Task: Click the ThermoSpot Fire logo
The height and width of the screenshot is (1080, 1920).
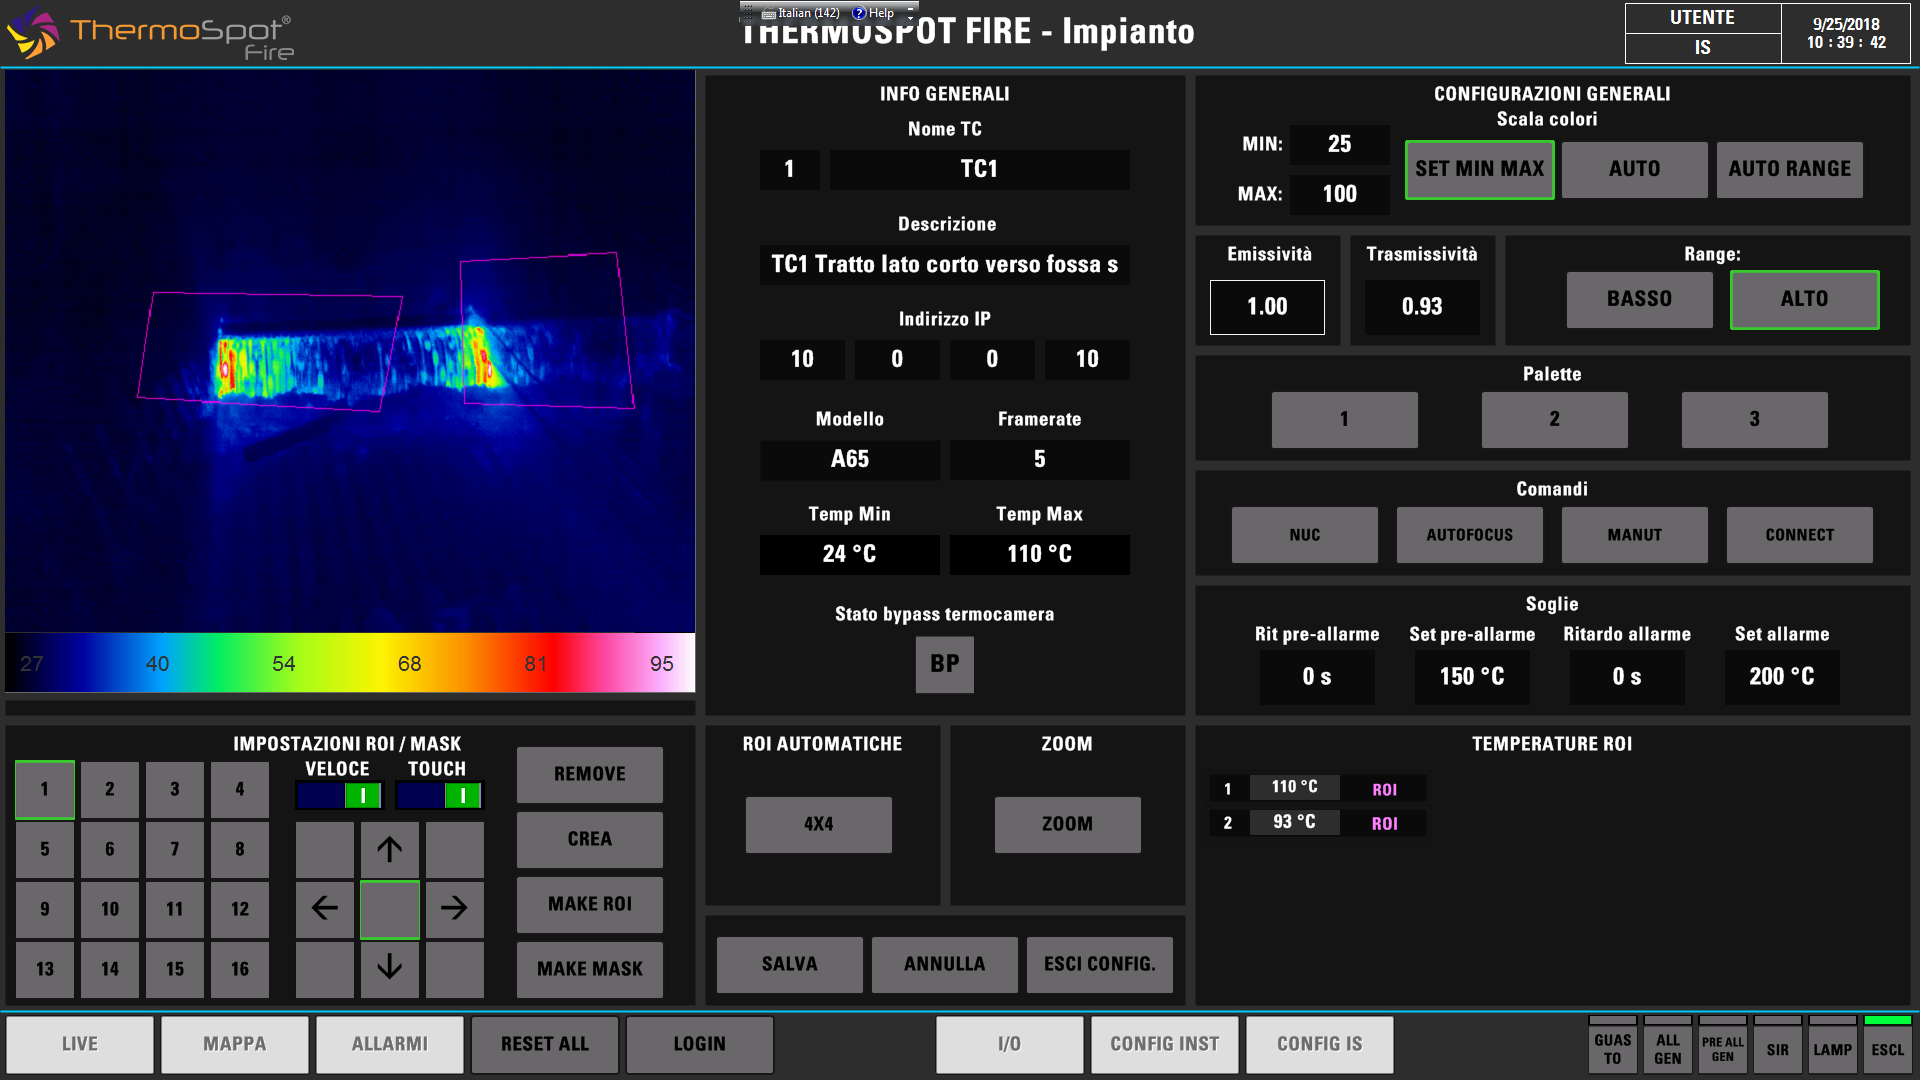Action: coord(150,35)
